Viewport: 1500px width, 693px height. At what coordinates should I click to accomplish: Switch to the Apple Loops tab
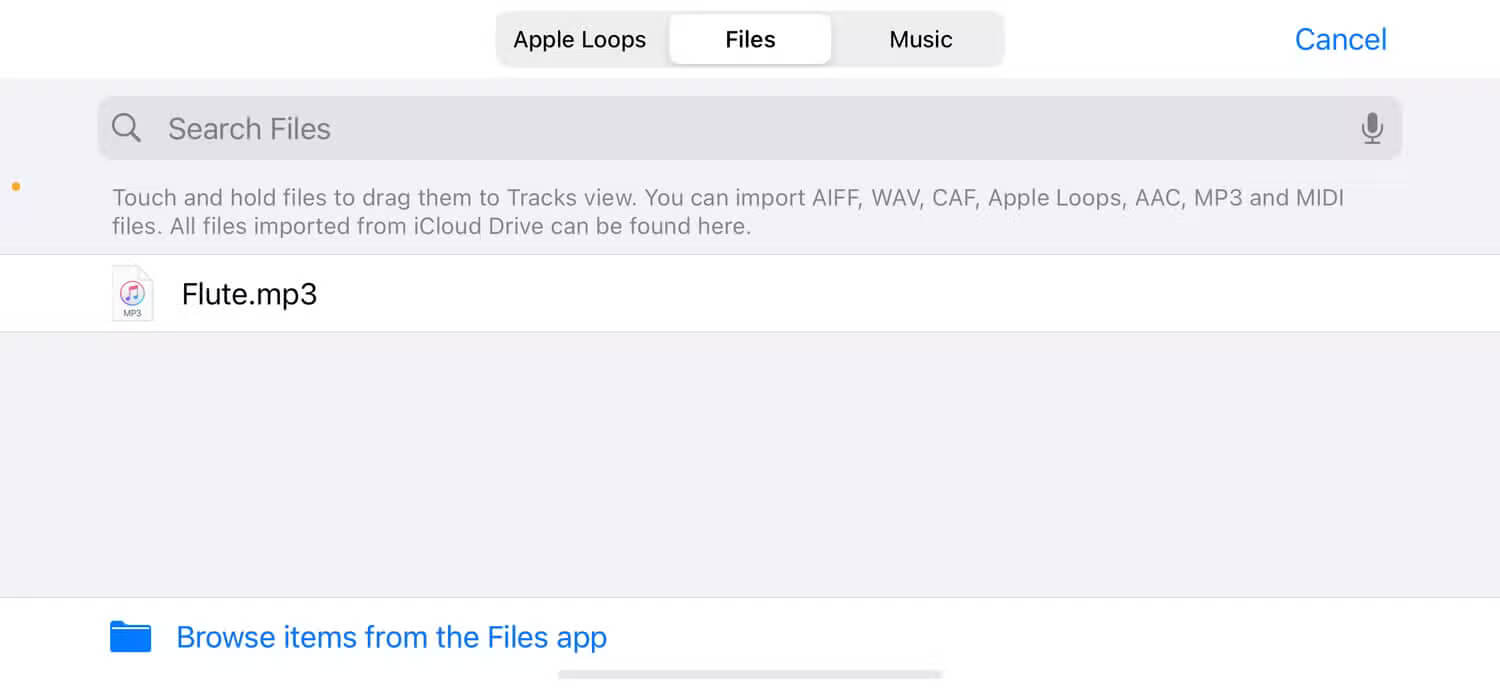click(580, 40)
